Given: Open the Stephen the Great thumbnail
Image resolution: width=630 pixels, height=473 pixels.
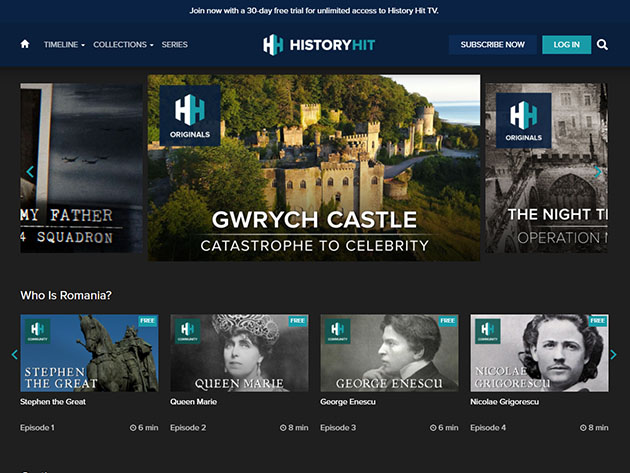Looking at the screenshot, I should (89, 353).
